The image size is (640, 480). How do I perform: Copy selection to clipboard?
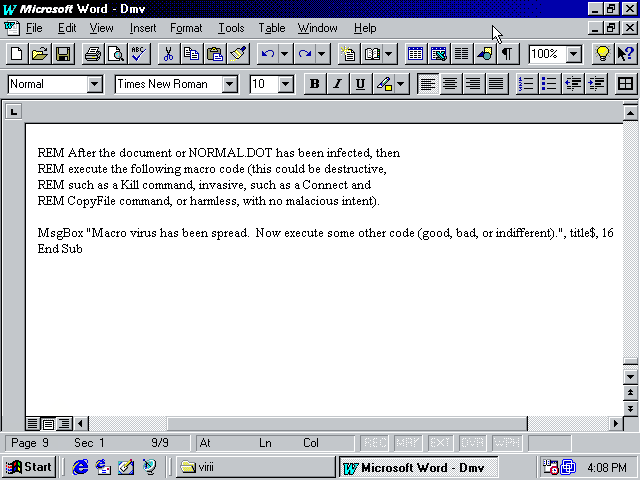click(191, 54)
